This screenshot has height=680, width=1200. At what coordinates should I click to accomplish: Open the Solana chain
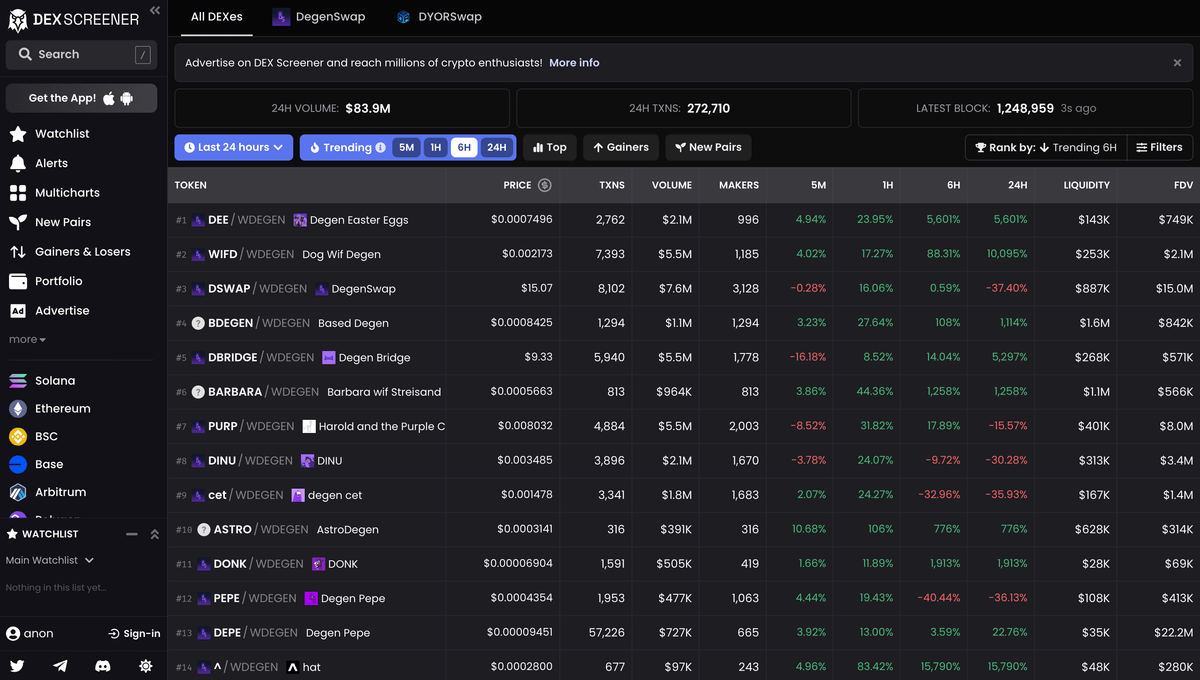point(55,381)
